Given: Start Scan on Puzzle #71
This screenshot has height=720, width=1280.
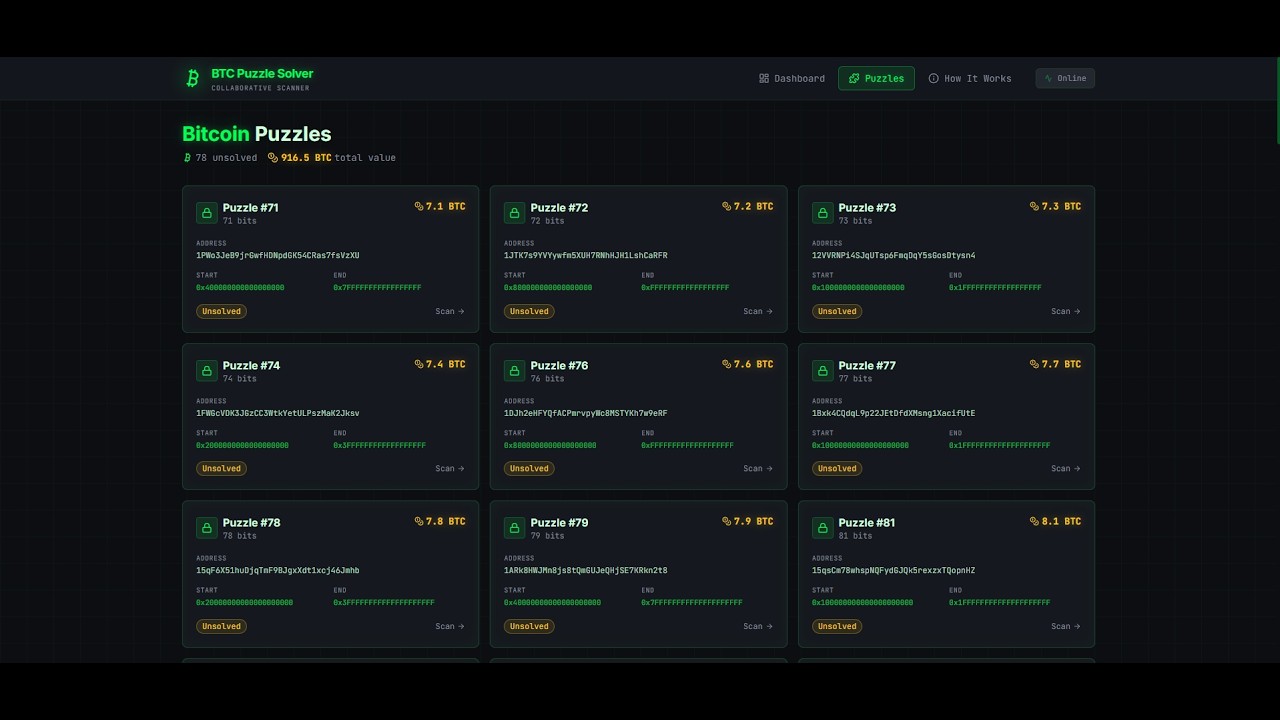Looking at the screenshot, I should [450, 311].
